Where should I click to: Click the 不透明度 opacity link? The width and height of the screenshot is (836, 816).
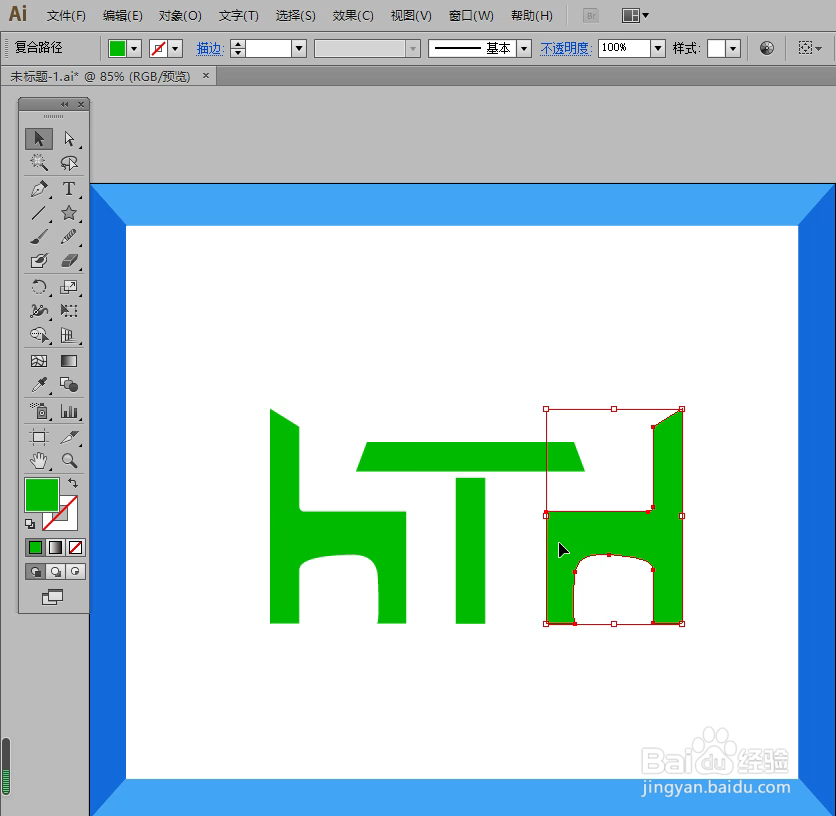click(x=565, y=49)
